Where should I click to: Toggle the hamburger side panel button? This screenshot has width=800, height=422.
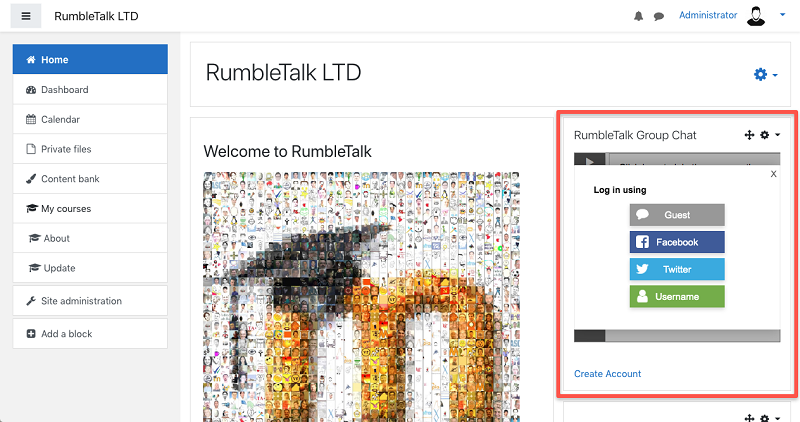(x=26, y=16)
